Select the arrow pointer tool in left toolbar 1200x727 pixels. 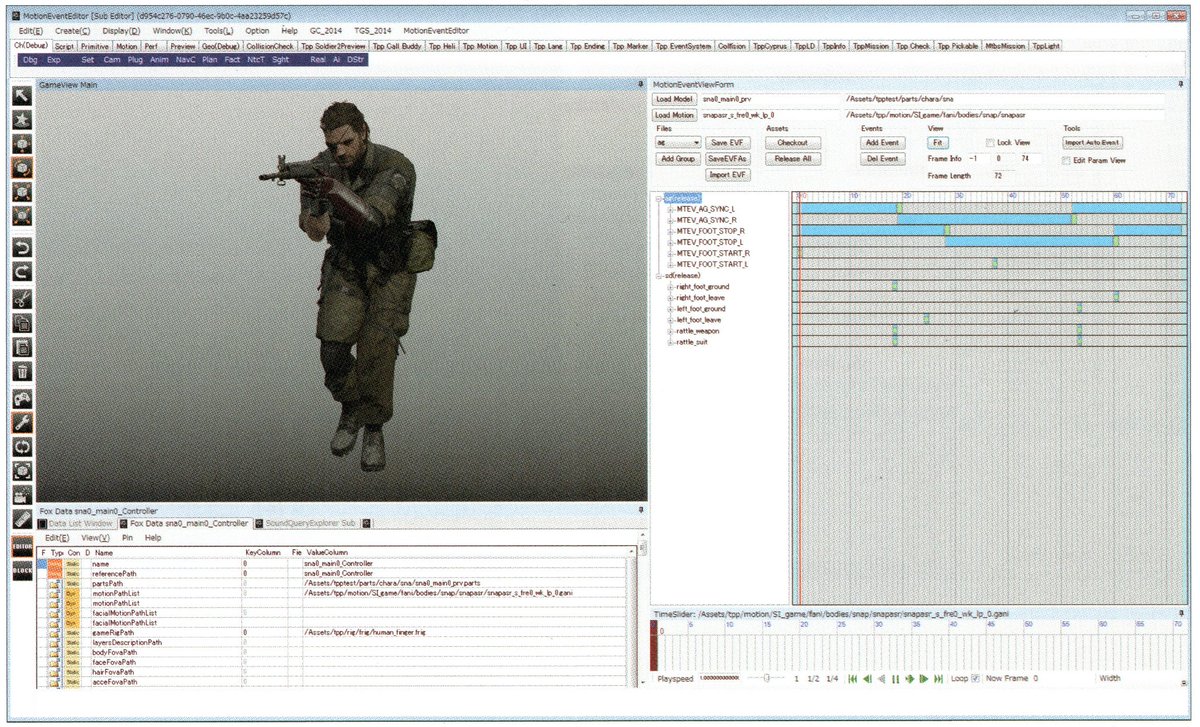(x=22, y=96)
